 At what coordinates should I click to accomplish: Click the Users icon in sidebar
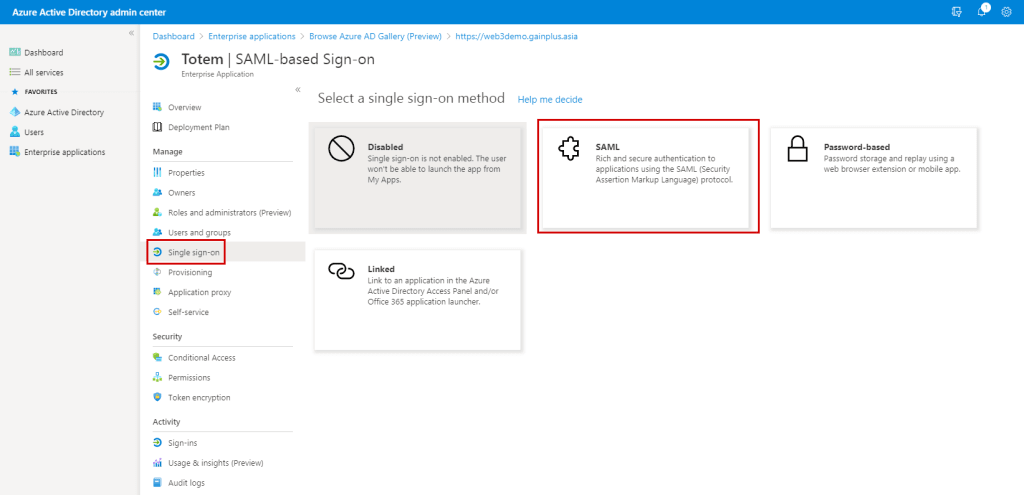(15, 132)
